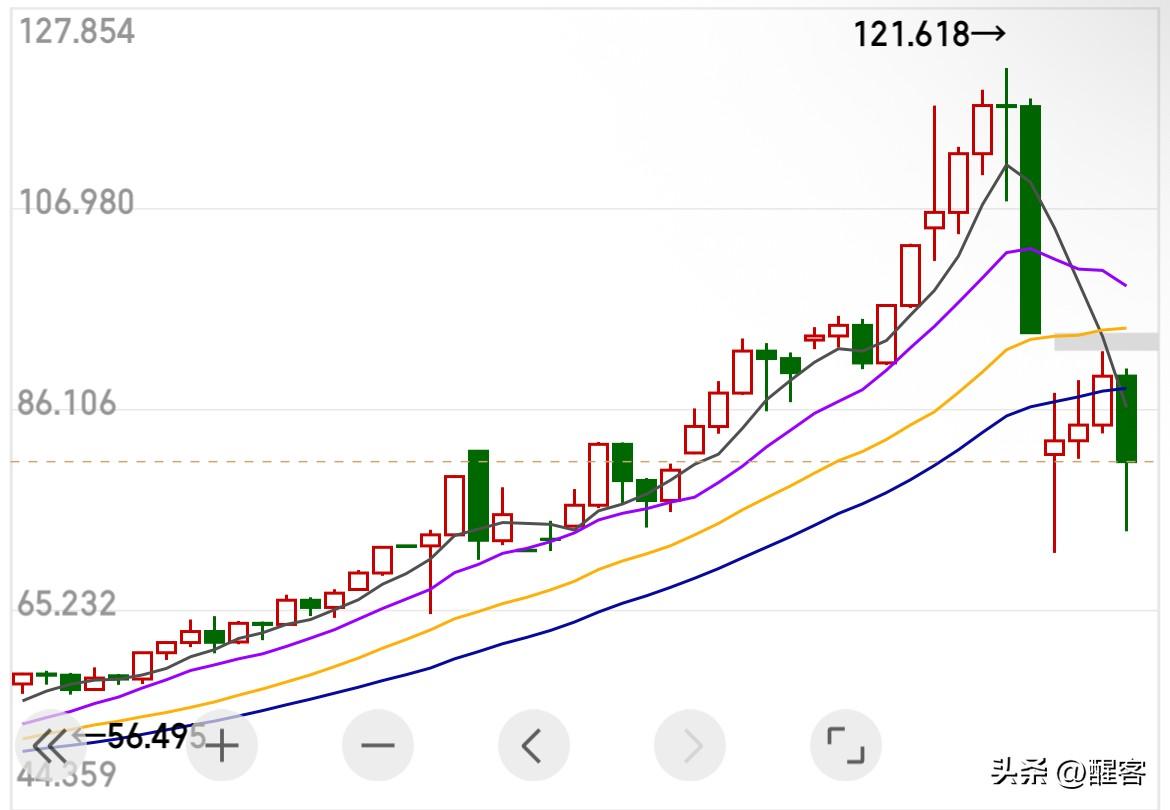Zoom in with the plus button
Viewport: 1170px width, 810px height.
[x=222, y=745]
